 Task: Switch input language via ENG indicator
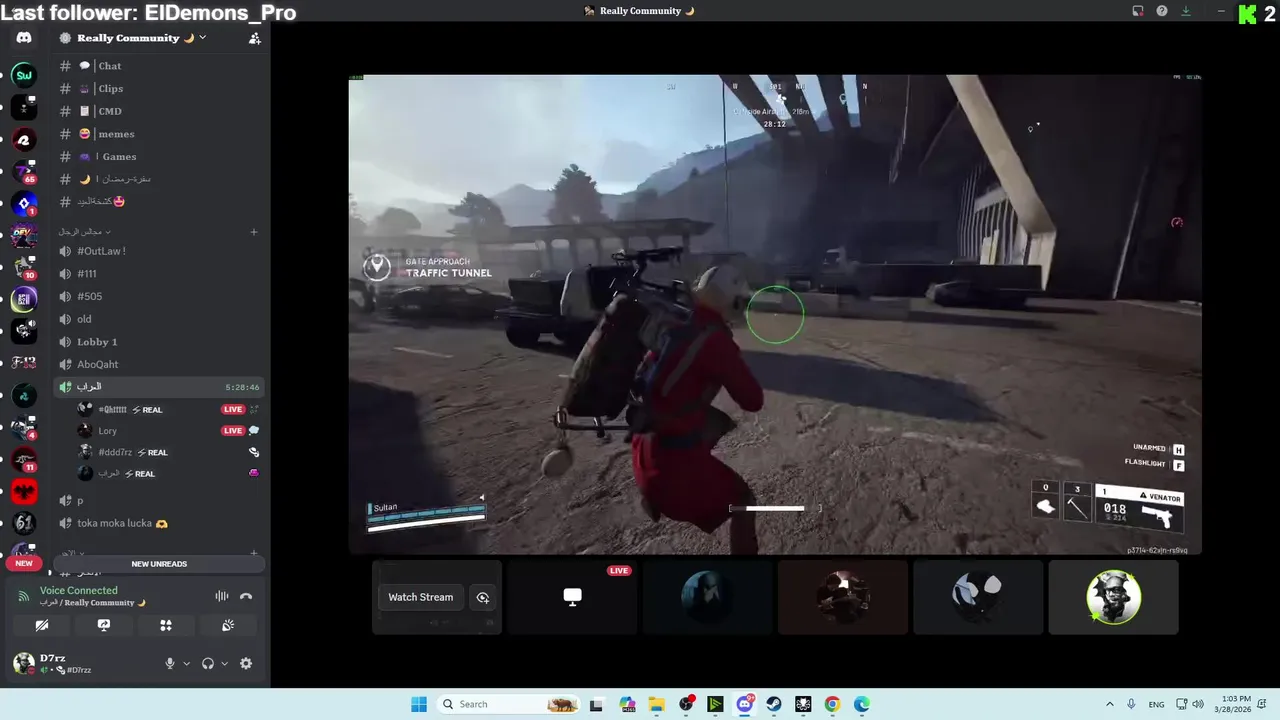point(1156,705)
